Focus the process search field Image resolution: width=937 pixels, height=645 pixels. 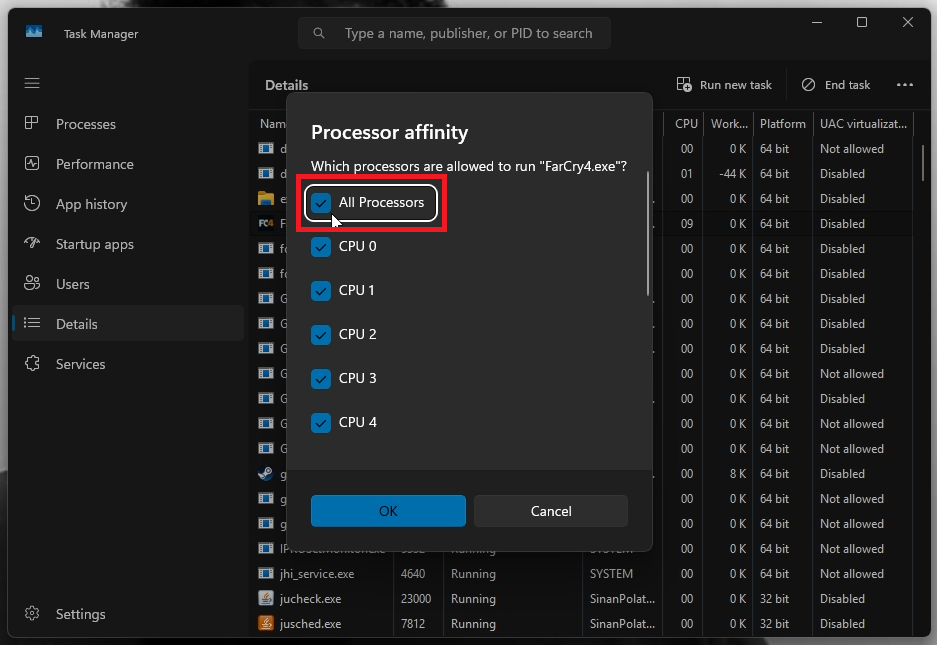click(454, 33)
